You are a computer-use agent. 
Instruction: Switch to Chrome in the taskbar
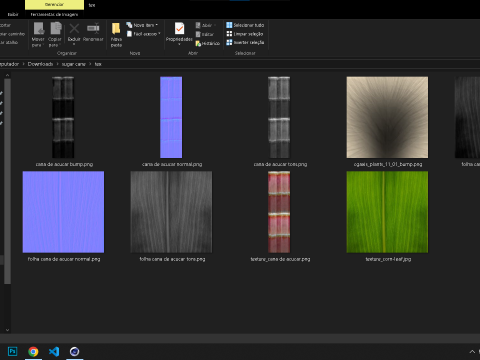click(33, 351)
